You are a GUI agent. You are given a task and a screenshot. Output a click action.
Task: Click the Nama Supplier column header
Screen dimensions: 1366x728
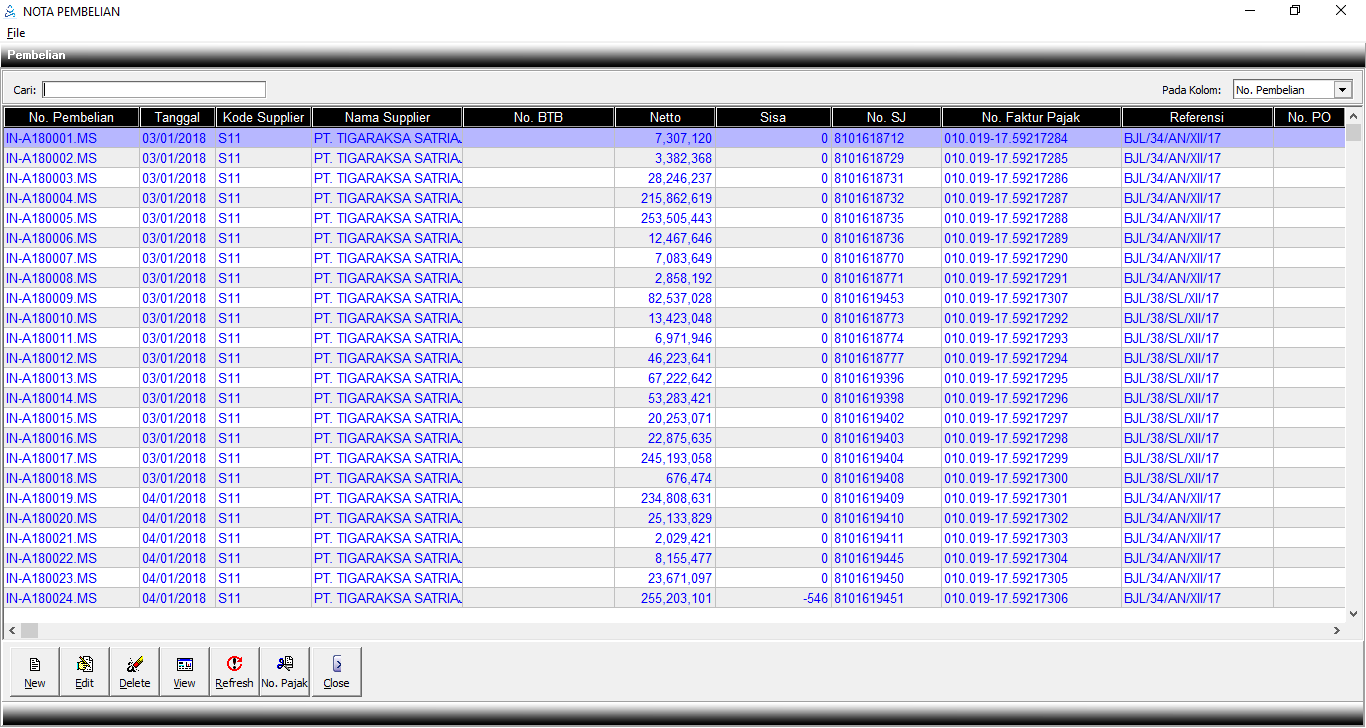pyautogui.click(x=387, y=118)
